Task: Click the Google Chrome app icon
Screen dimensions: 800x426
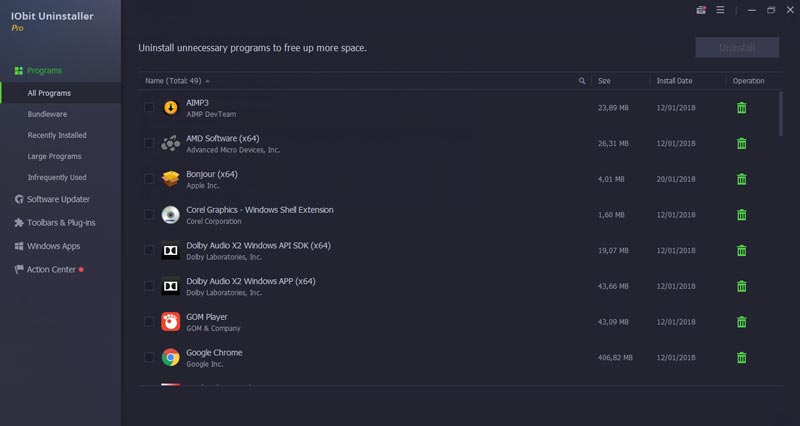Action: (170, 358)
